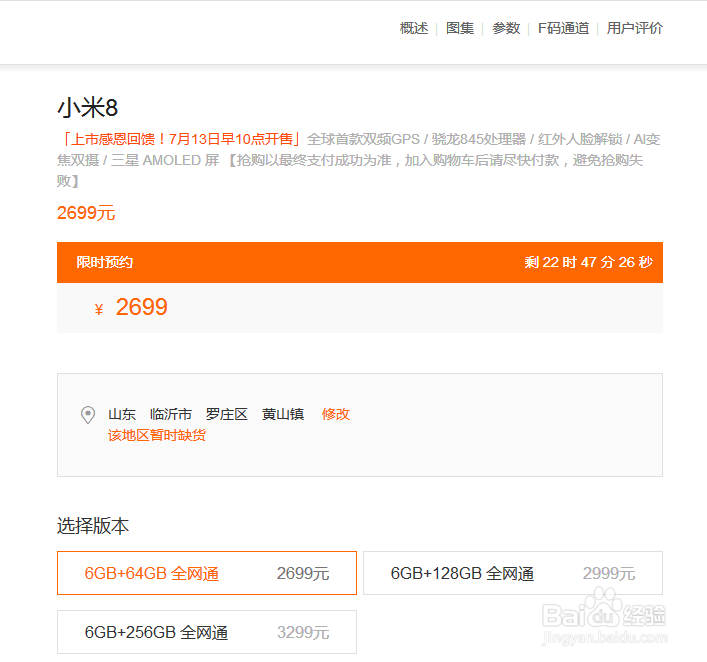Click the orange 上市感恩回馈 promo text

[180, 139]
